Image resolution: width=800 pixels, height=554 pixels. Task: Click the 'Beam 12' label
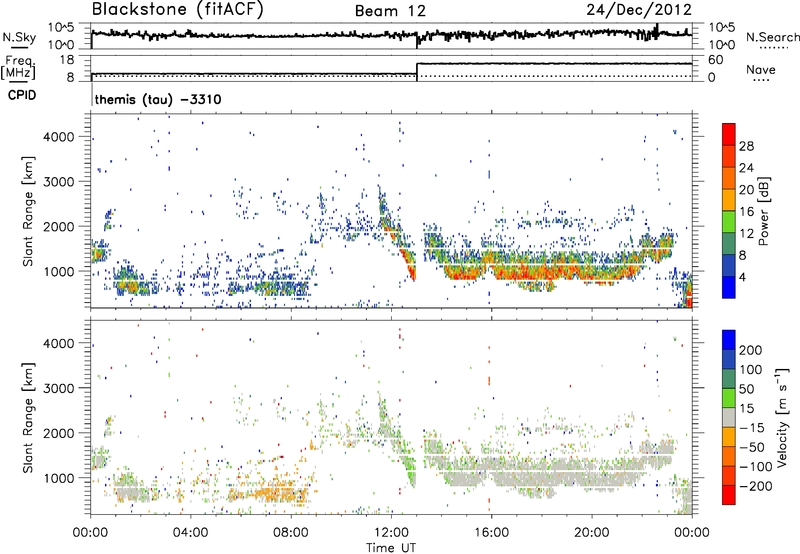tap(390, 11)
